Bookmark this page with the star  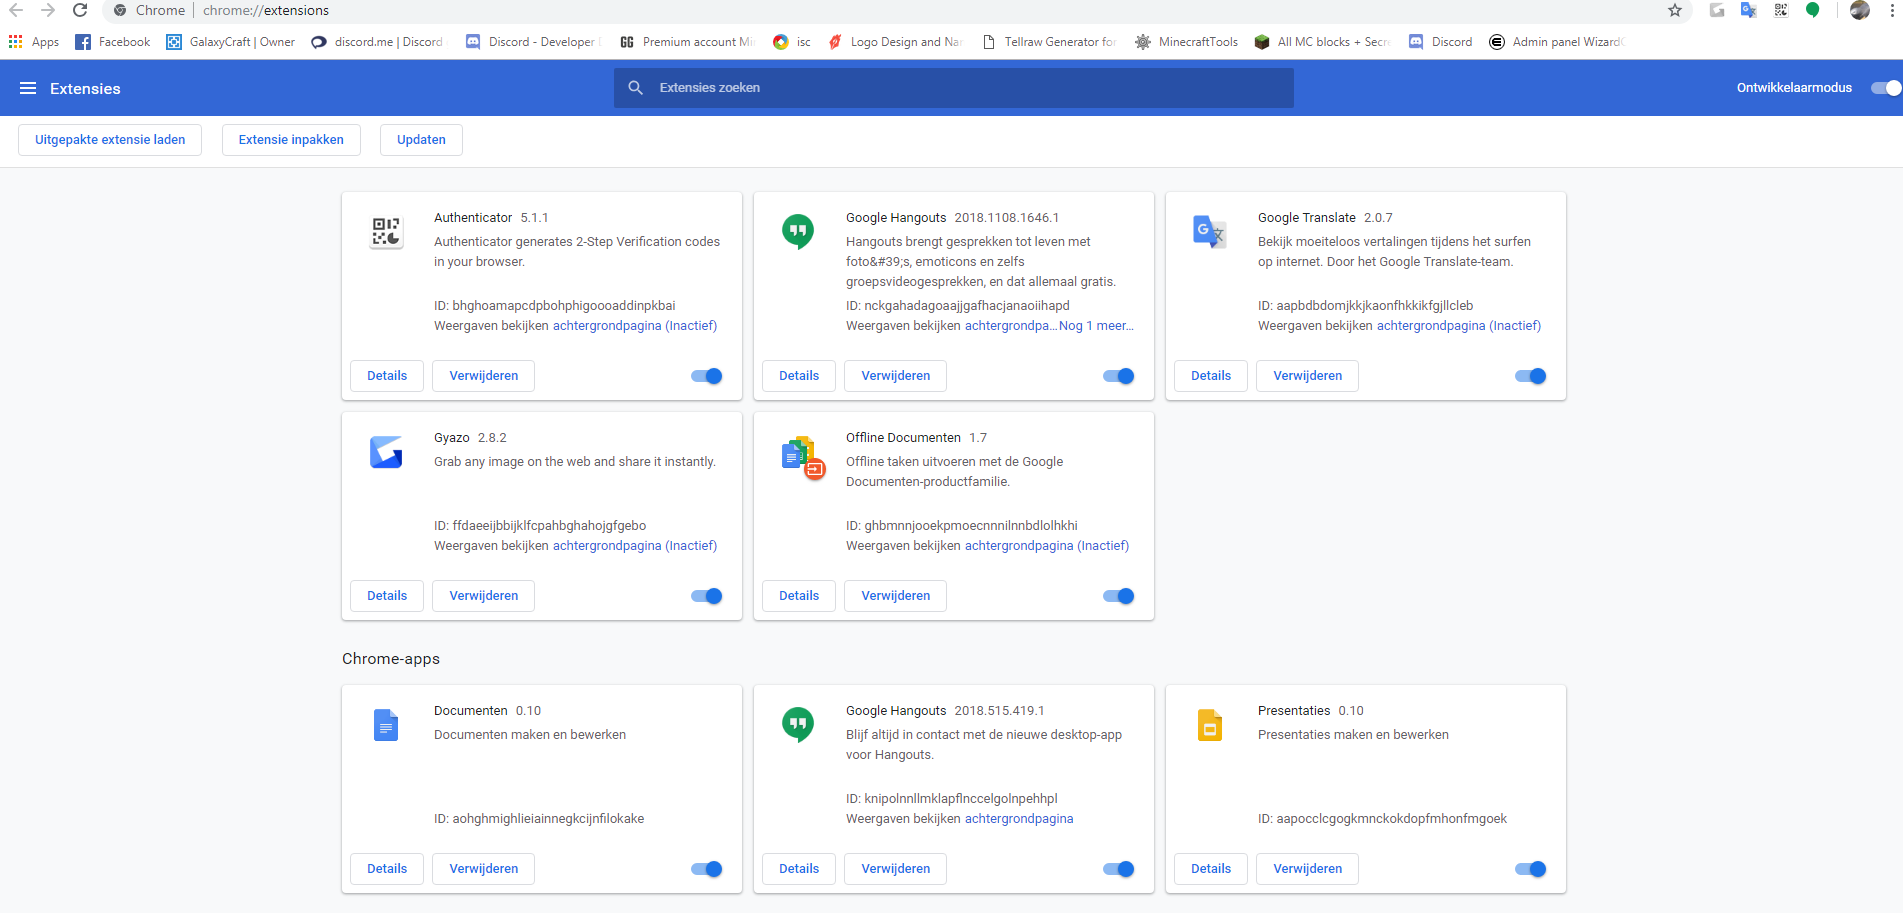1675,10
